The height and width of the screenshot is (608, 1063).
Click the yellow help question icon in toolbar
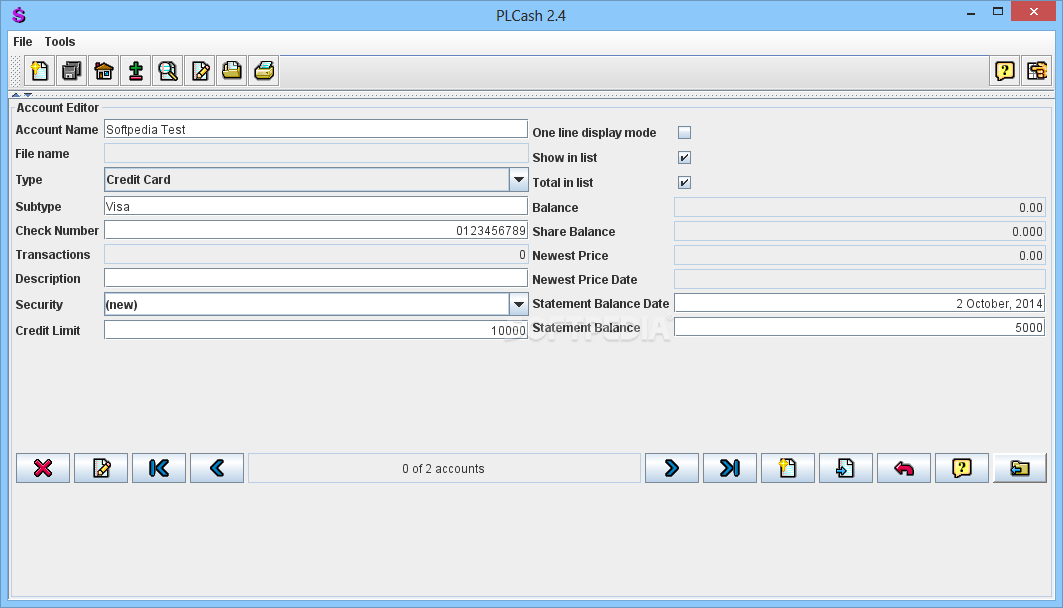pos(1005,70)
